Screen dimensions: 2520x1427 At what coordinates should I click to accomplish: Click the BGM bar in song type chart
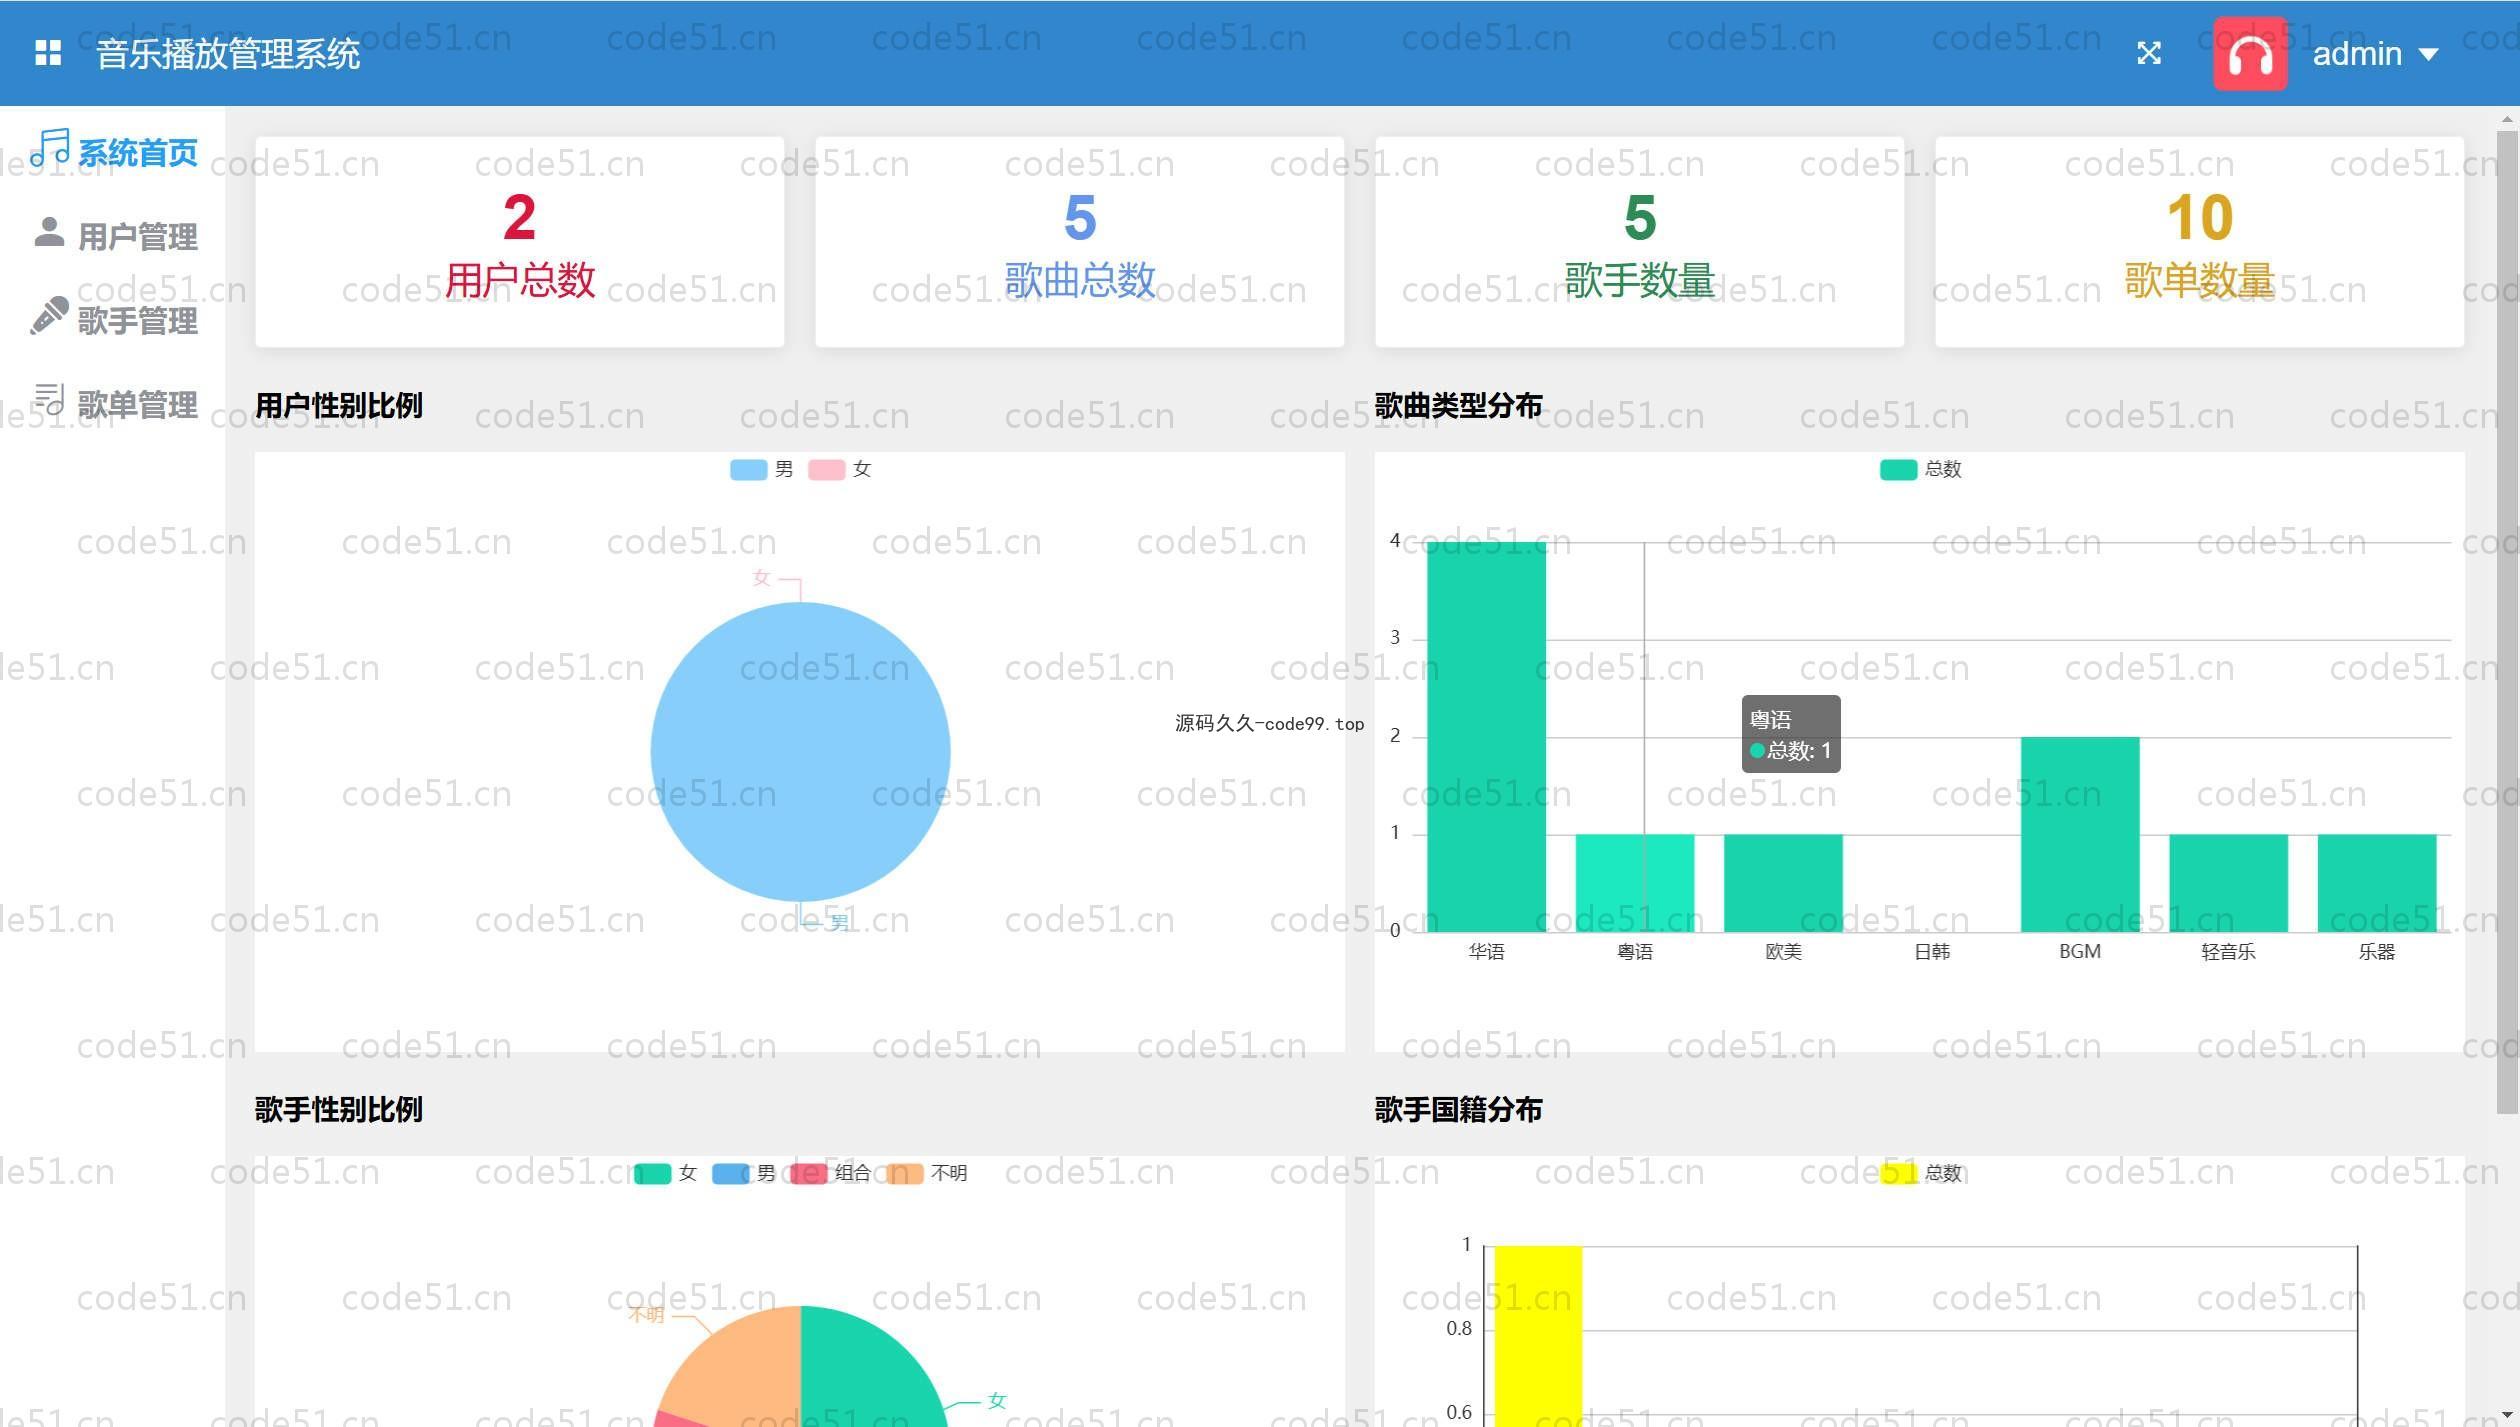tap(2080, 834)
